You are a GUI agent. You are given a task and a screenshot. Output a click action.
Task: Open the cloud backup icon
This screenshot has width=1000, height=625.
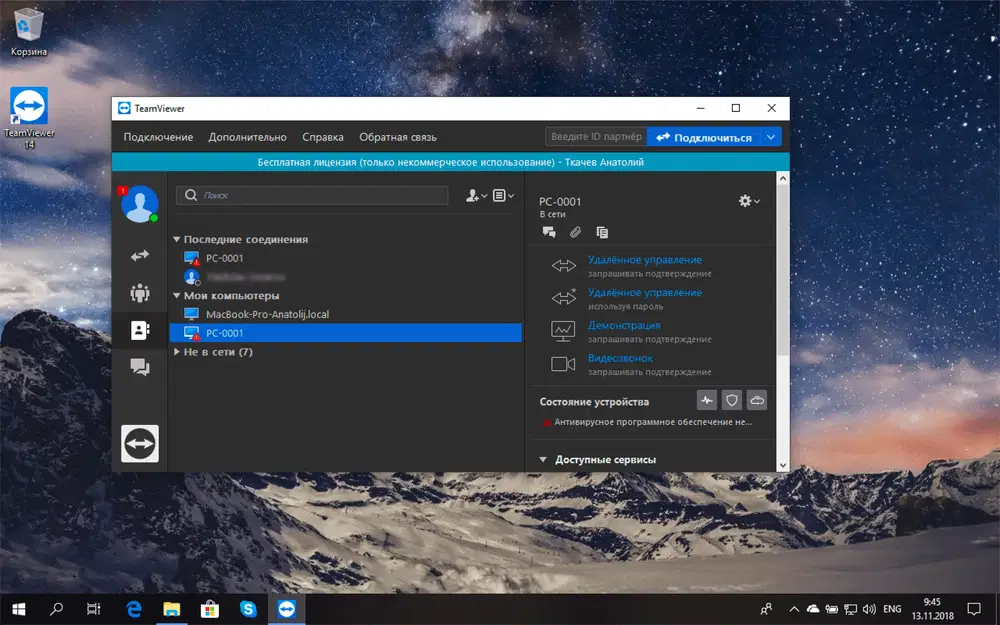coord(757,401)
